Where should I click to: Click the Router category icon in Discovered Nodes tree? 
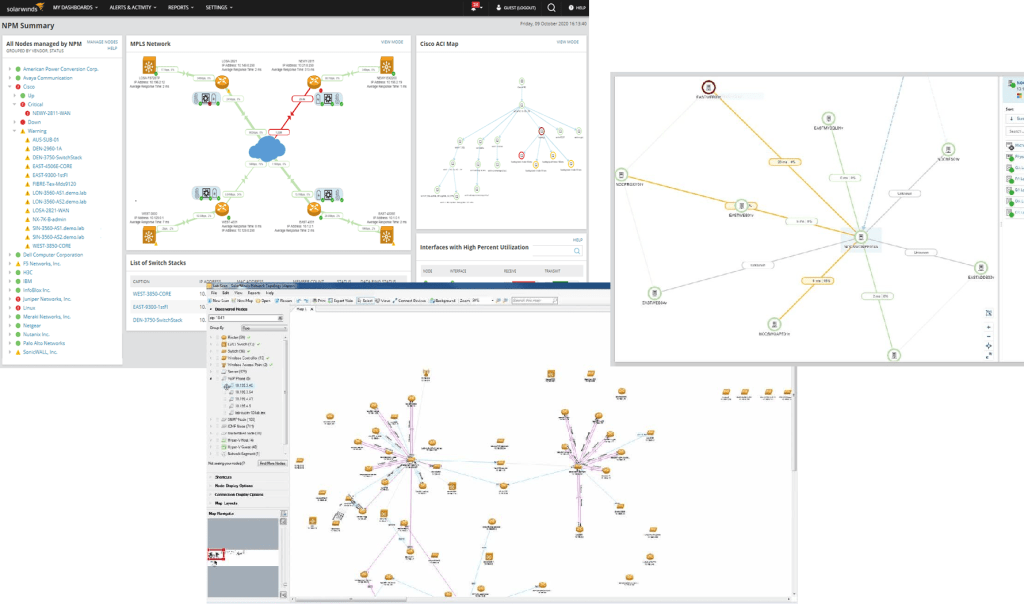coord(224,337)
